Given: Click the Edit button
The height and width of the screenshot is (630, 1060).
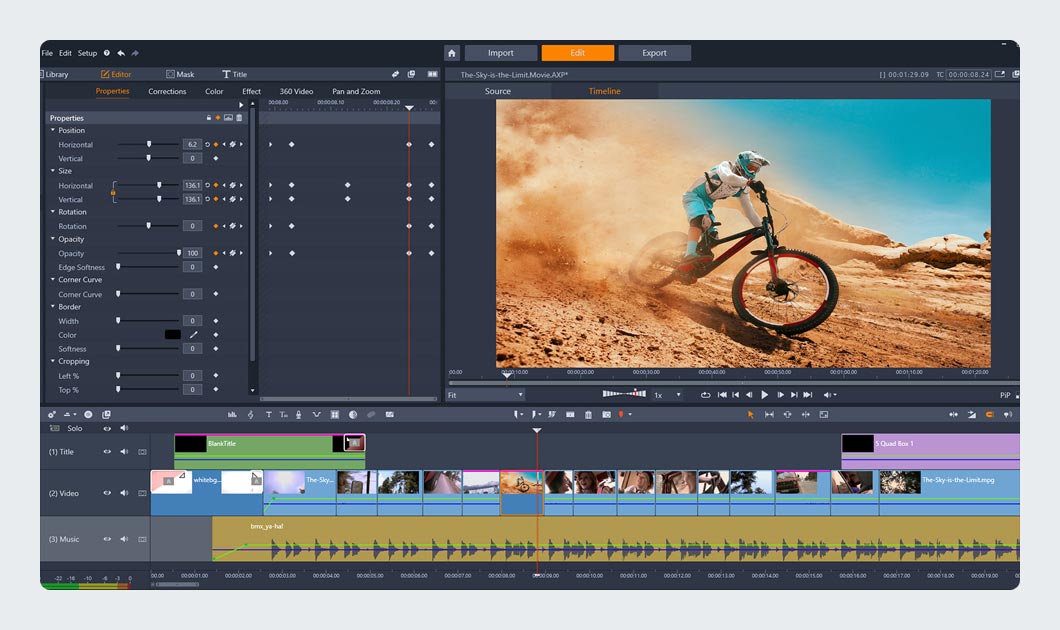Looking at the screenshot, I should 577,53.
